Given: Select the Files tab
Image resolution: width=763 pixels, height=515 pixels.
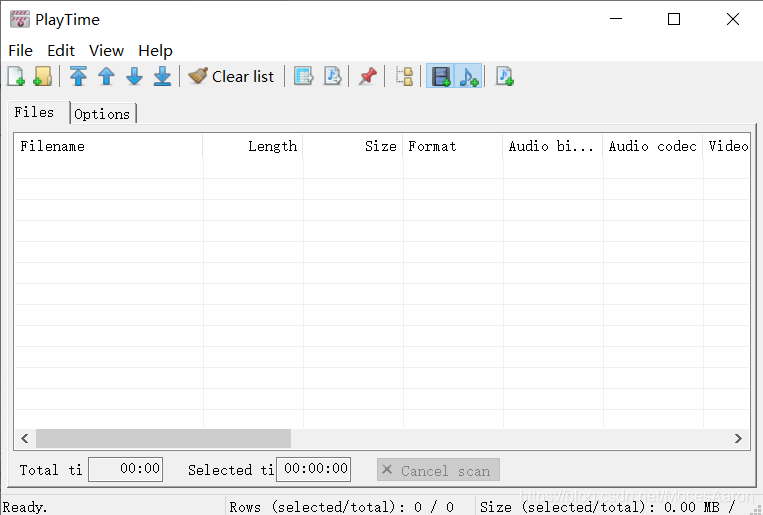Looking at the screenshot, I should tap(39, 112).
